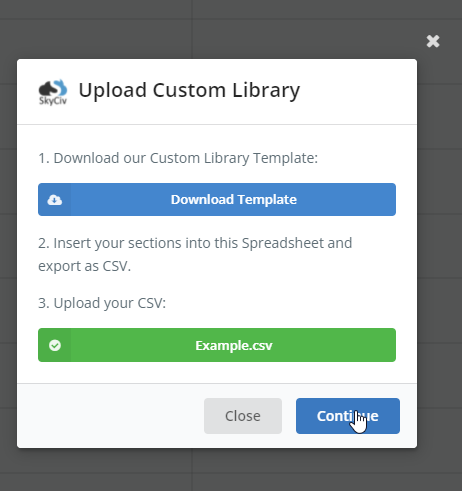
Task: Click the dimmed backdrop left of the dialog
Action: [8, 253]
